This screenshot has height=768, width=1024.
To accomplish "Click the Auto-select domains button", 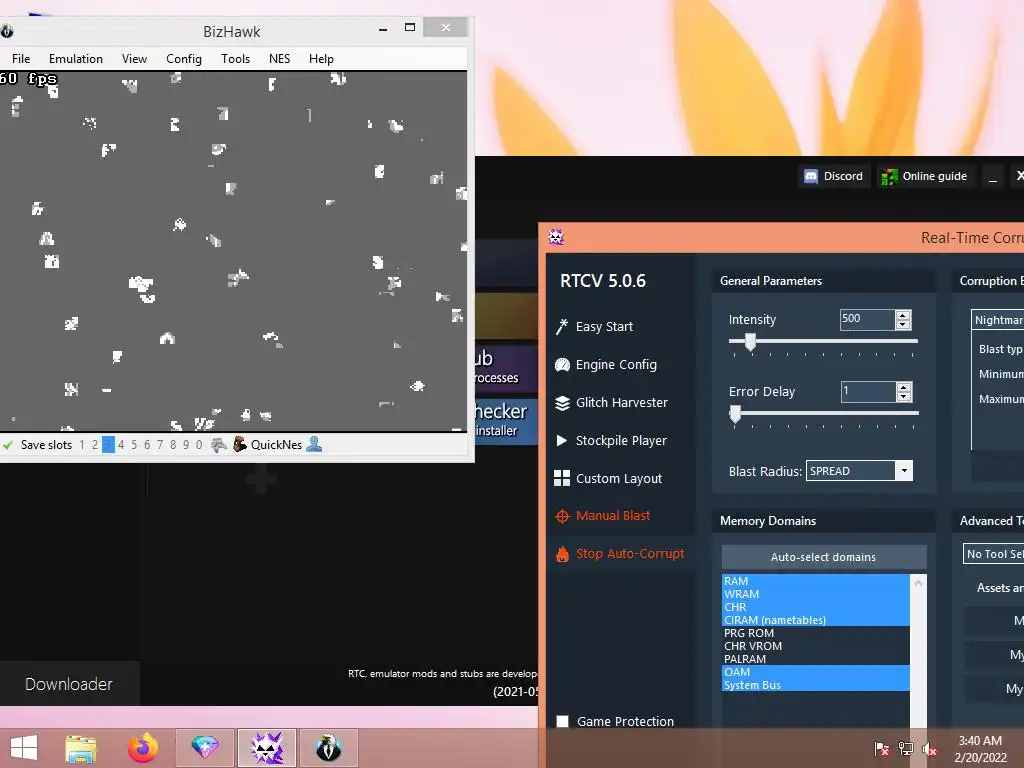I will point(824,557).
